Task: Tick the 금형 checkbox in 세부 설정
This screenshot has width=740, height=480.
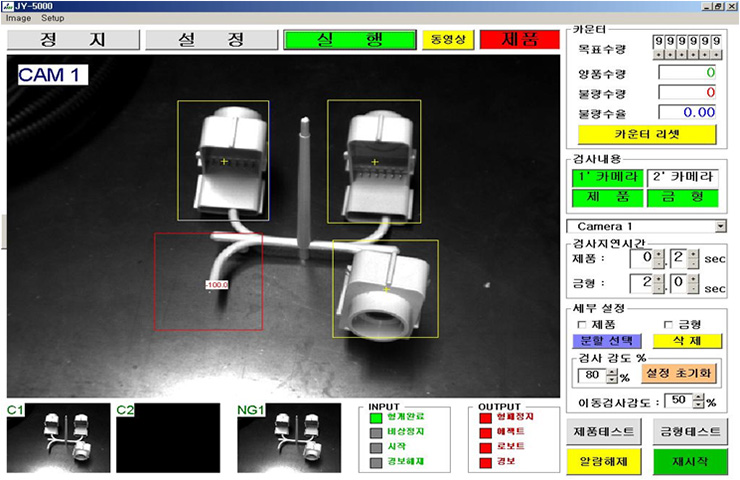Action: tap(669, 324)
